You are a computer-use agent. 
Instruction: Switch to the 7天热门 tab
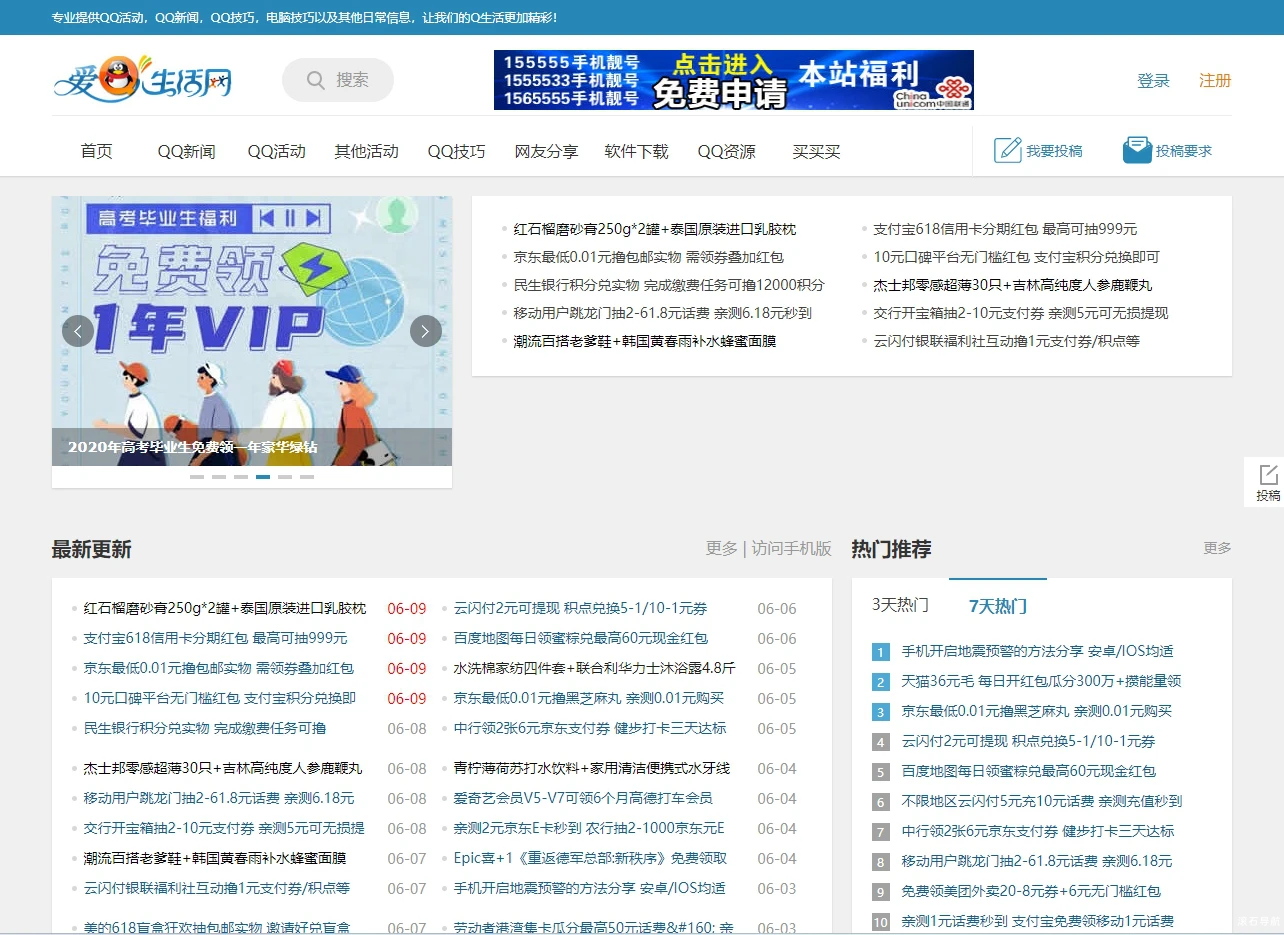[997, 606]
